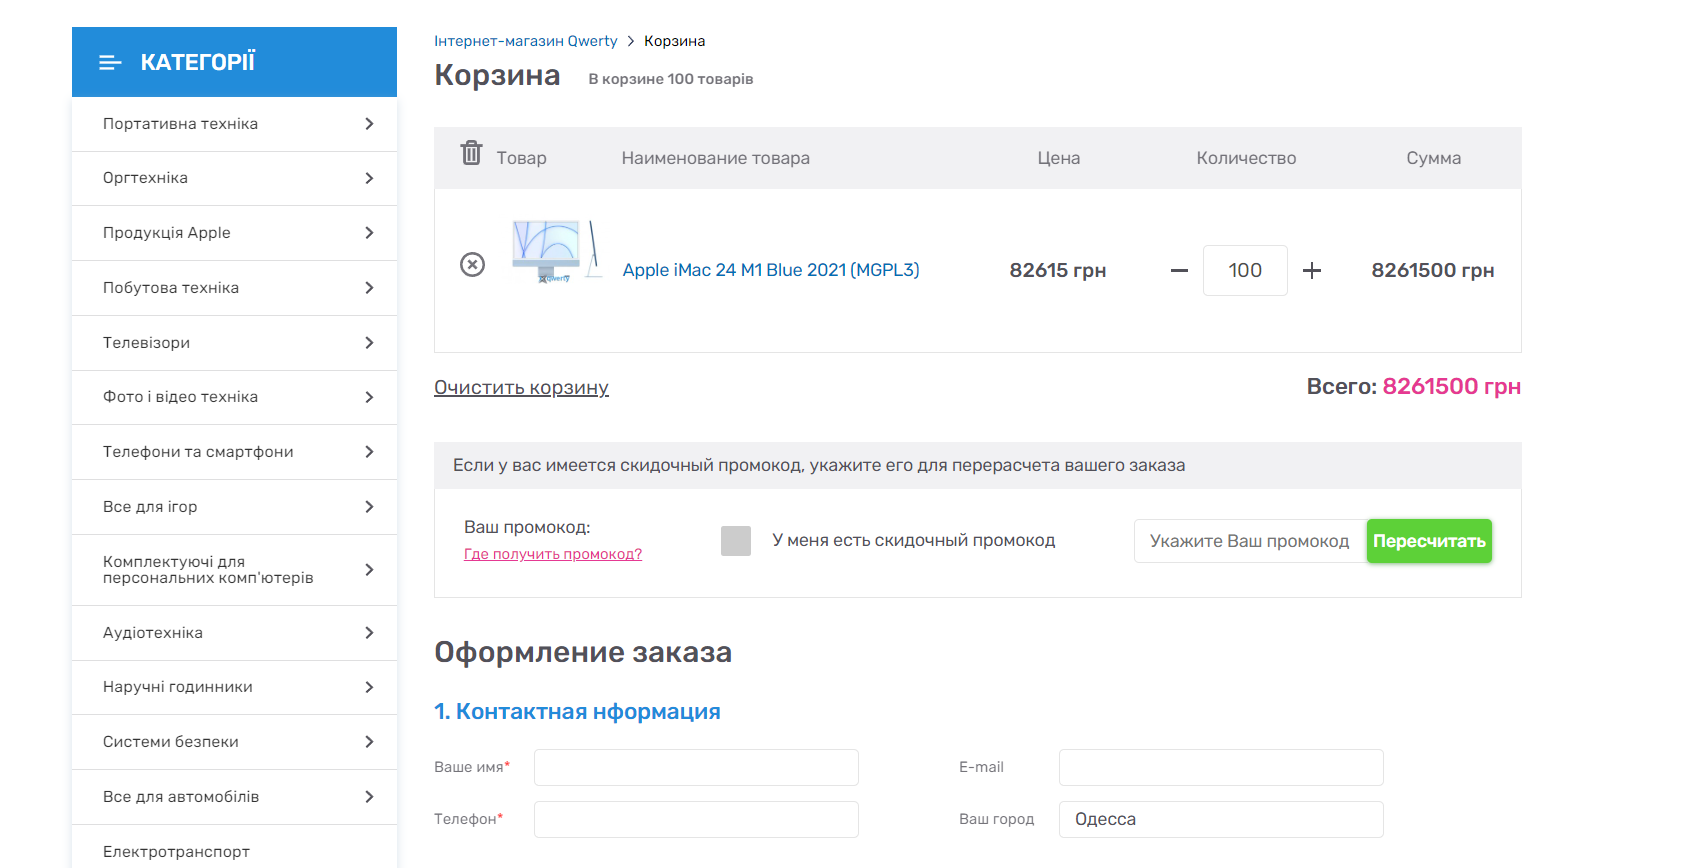Click the categories hamburger menu icon
The image size is (1703, 868).
(110, 63)
